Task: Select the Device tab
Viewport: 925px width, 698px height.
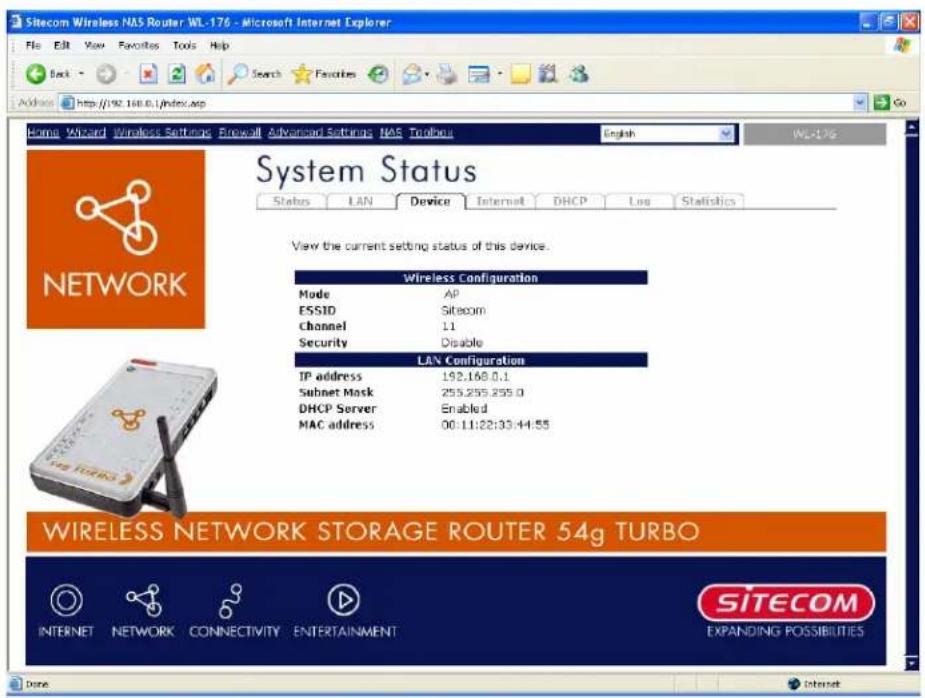Action: click(x=430, y=201)
